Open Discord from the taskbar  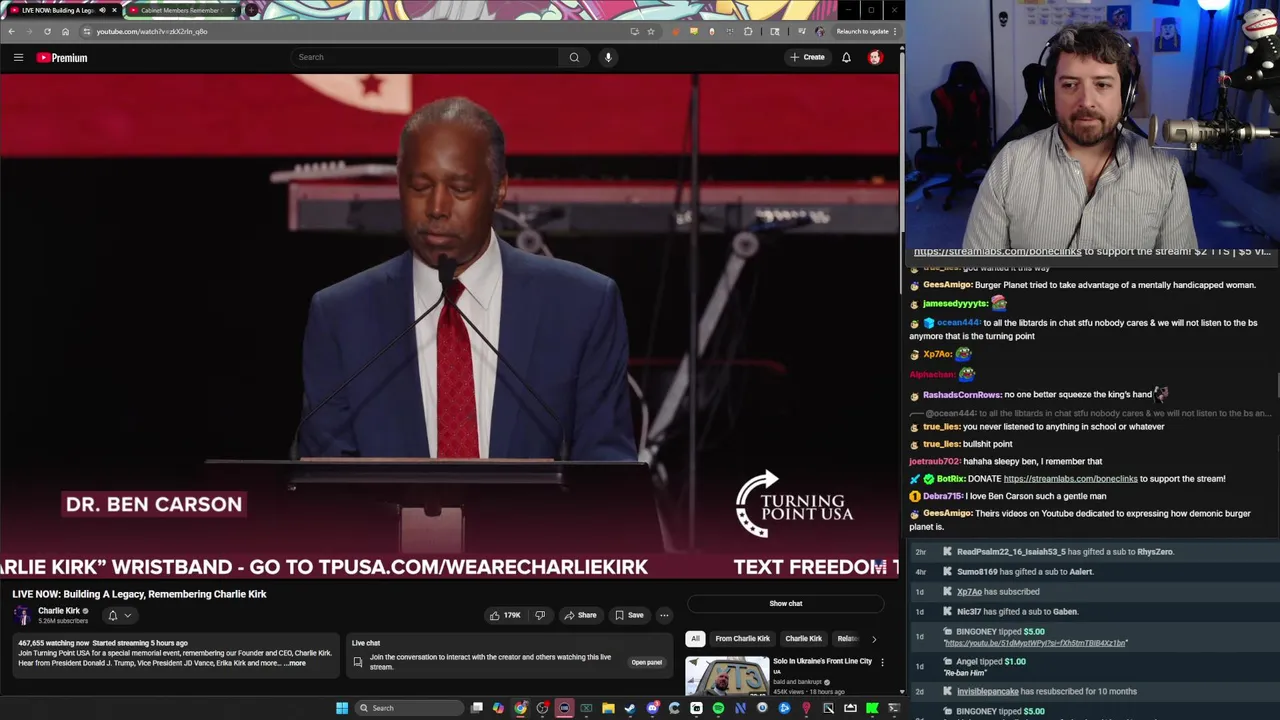click(x=652, y=708)
